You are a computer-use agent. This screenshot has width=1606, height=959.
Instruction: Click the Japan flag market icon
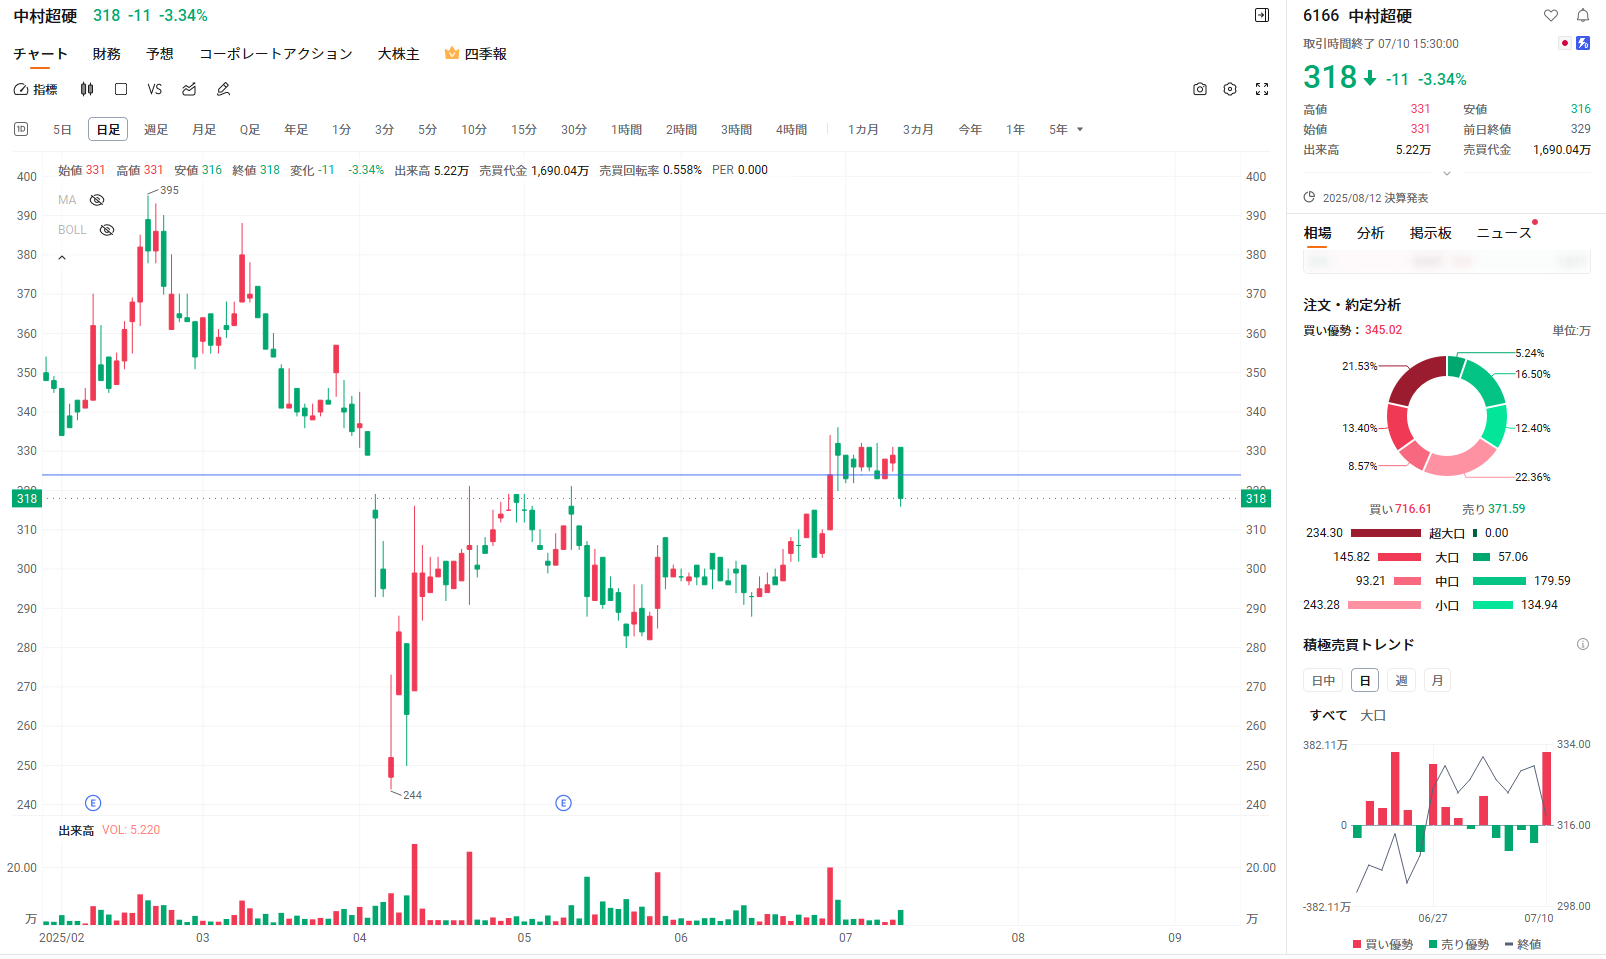[x=1565, y=43]
